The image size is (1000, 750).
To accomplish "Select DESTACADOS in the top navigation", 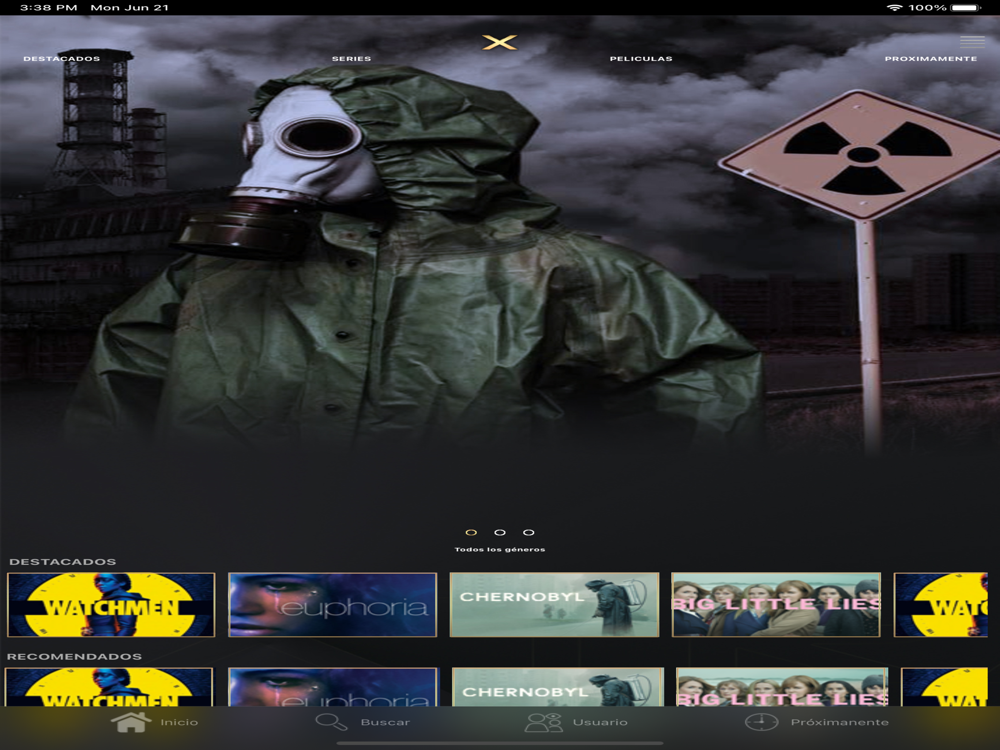I will tap(62, 59).
